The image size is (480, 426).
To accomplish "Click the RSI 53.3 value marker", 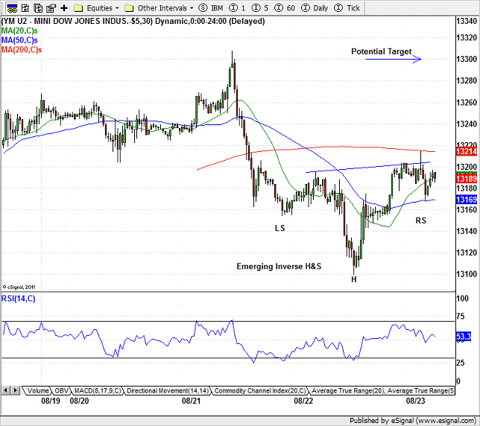I will (463, 337).
